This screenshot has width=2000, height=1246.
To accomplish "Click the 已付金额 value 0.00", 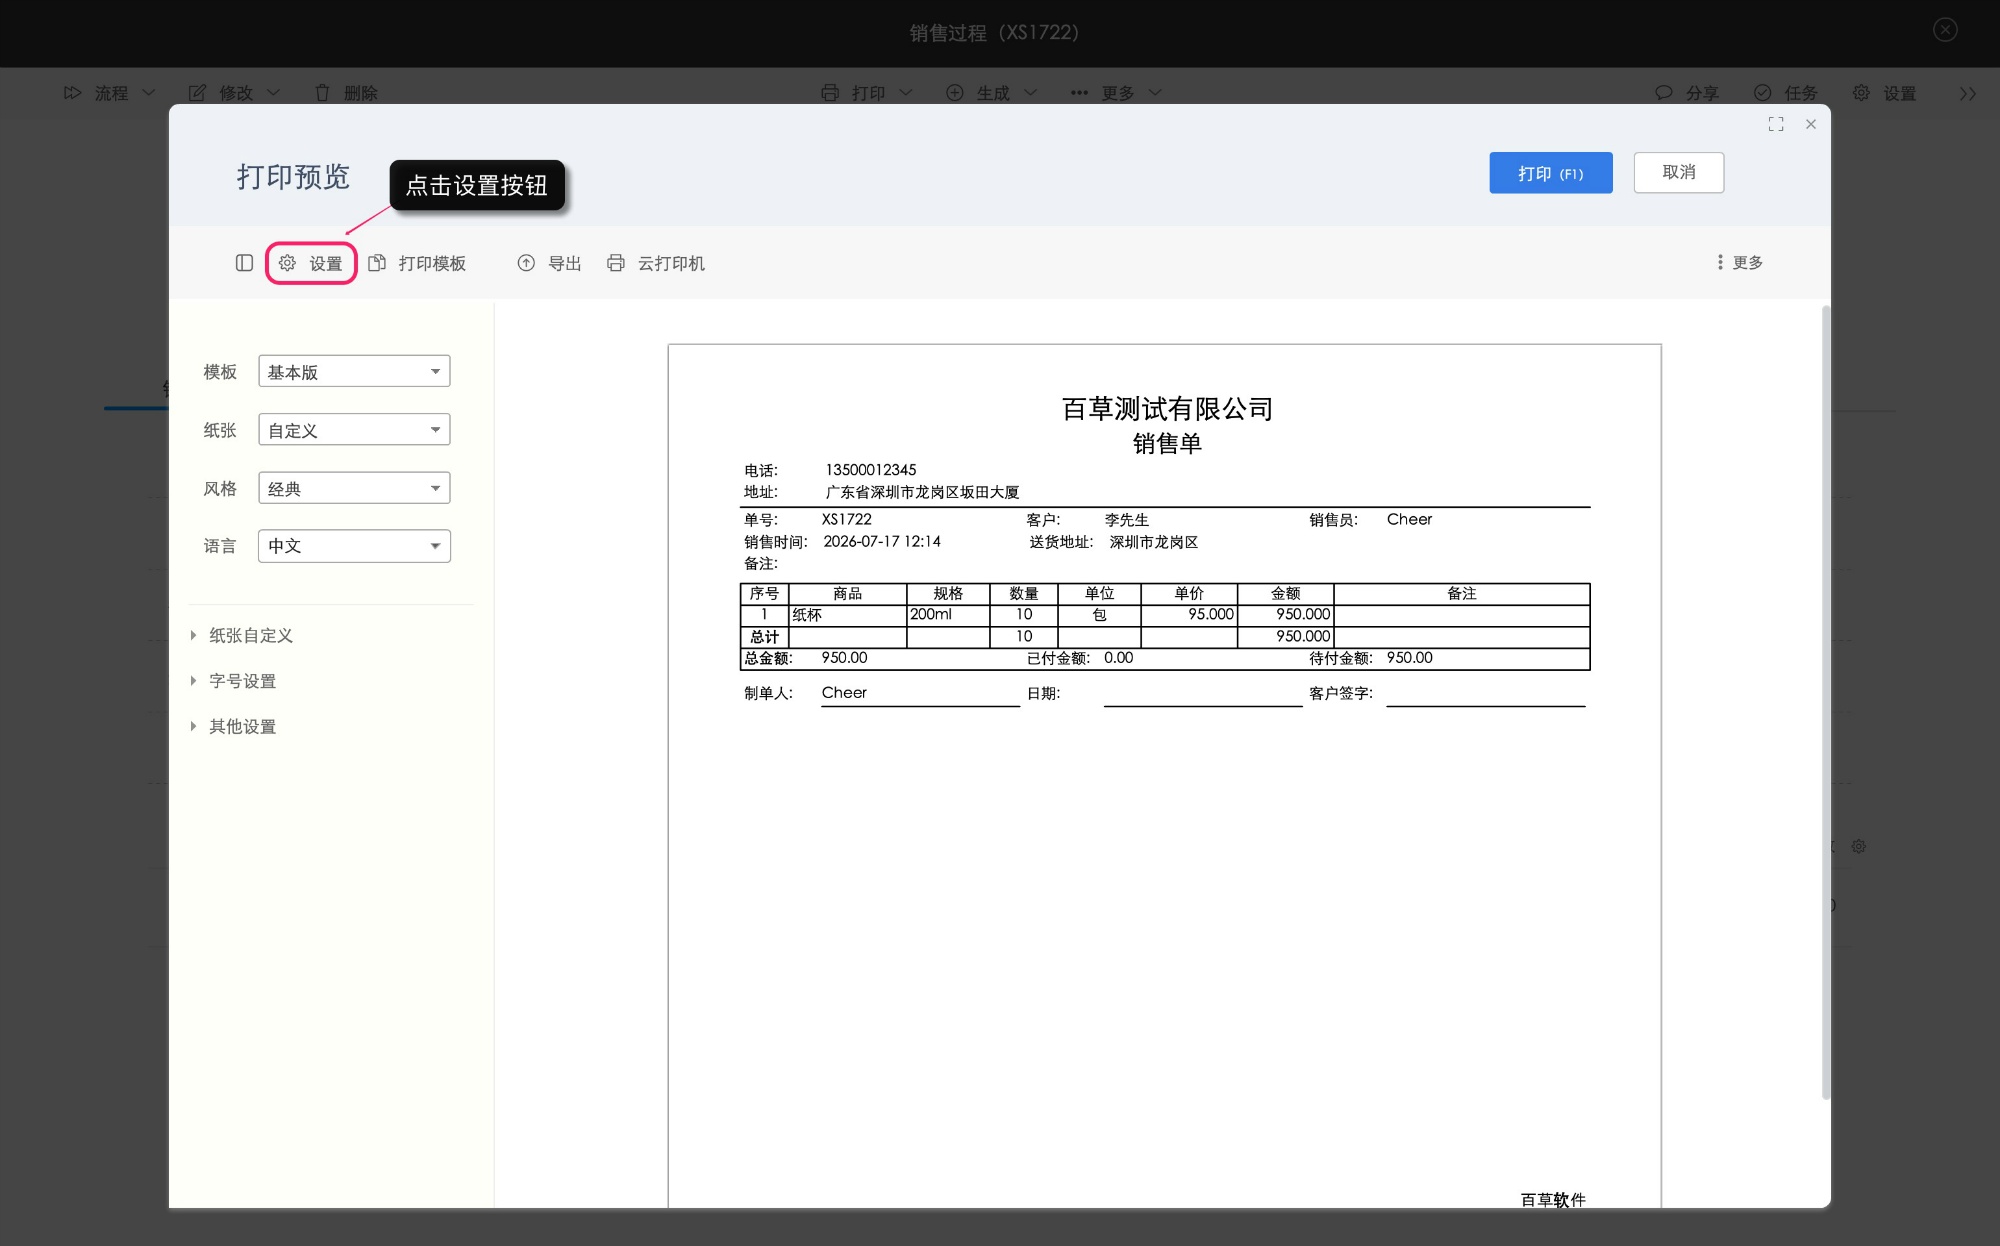I will click(x=1119, y=658).
